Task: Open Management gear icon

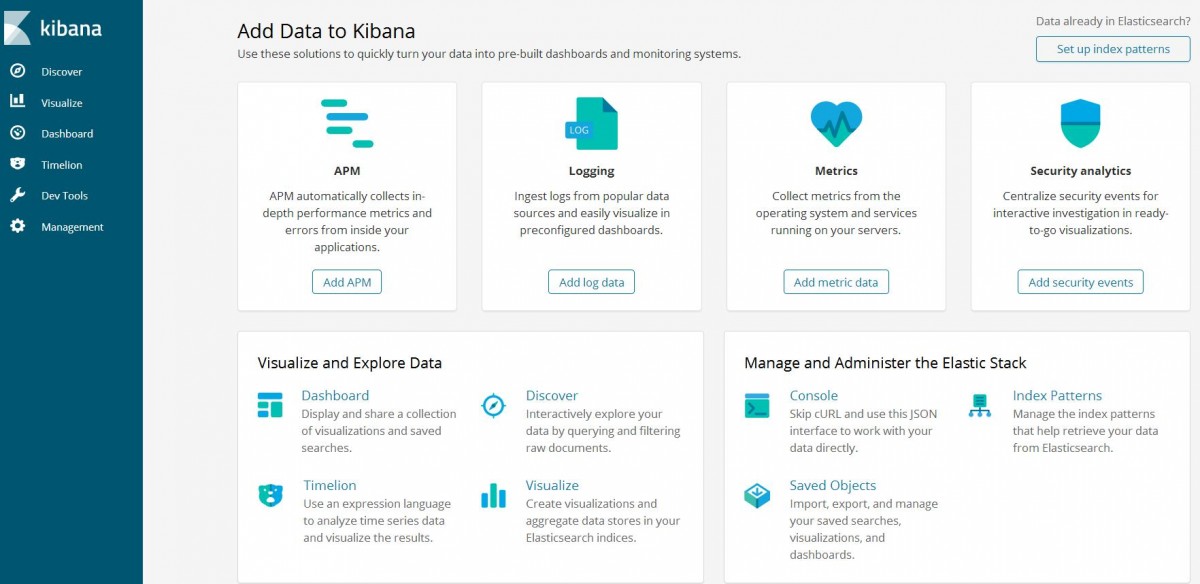Action: (x=17, y=226)
